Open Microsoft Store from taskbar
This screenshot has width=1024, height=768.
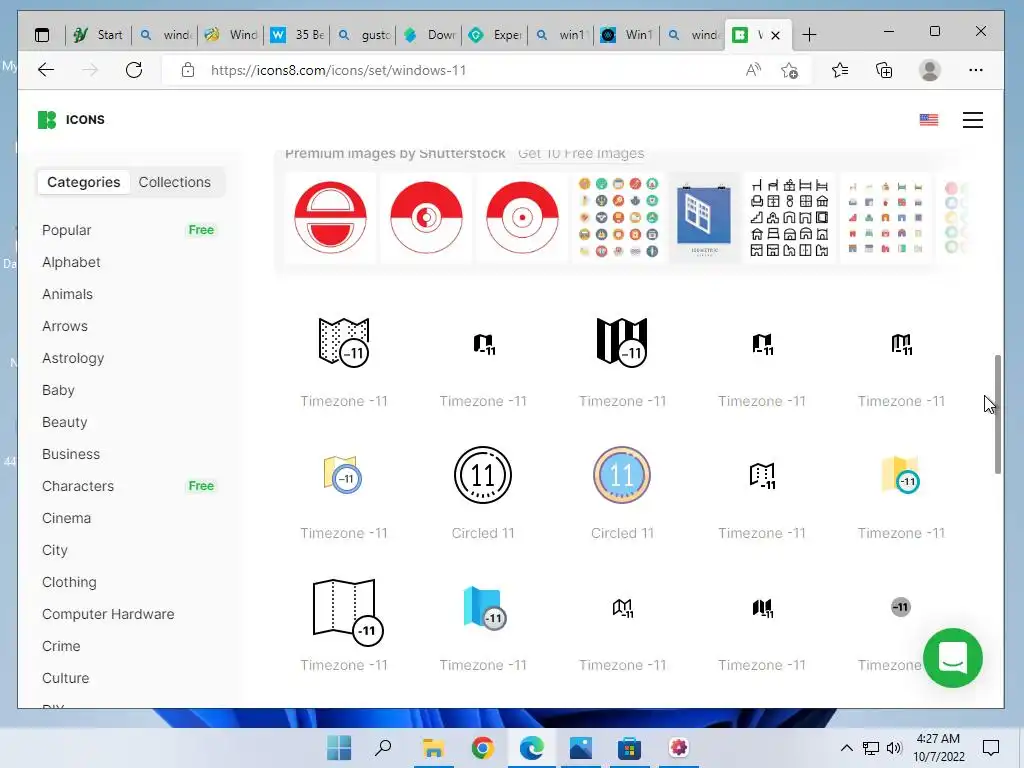click(629, 748)
